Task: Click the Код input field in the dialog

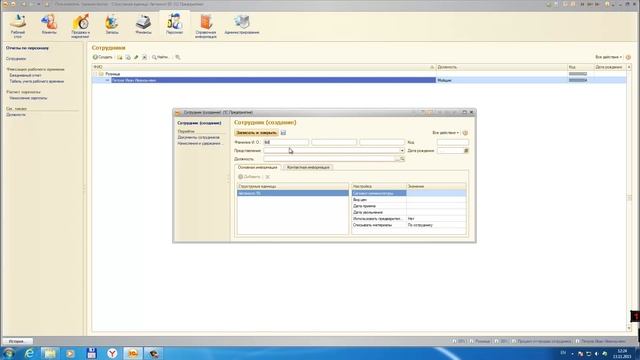Action: [453, 142]
